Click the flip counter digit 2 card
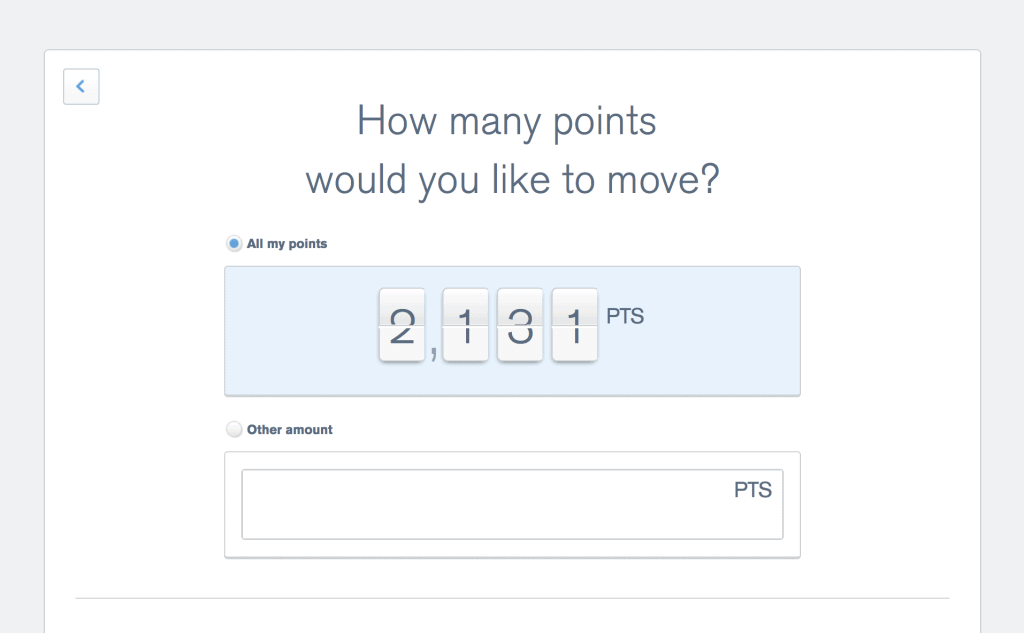The height and width of the screenshot is (633, 1024). (402, 326)
